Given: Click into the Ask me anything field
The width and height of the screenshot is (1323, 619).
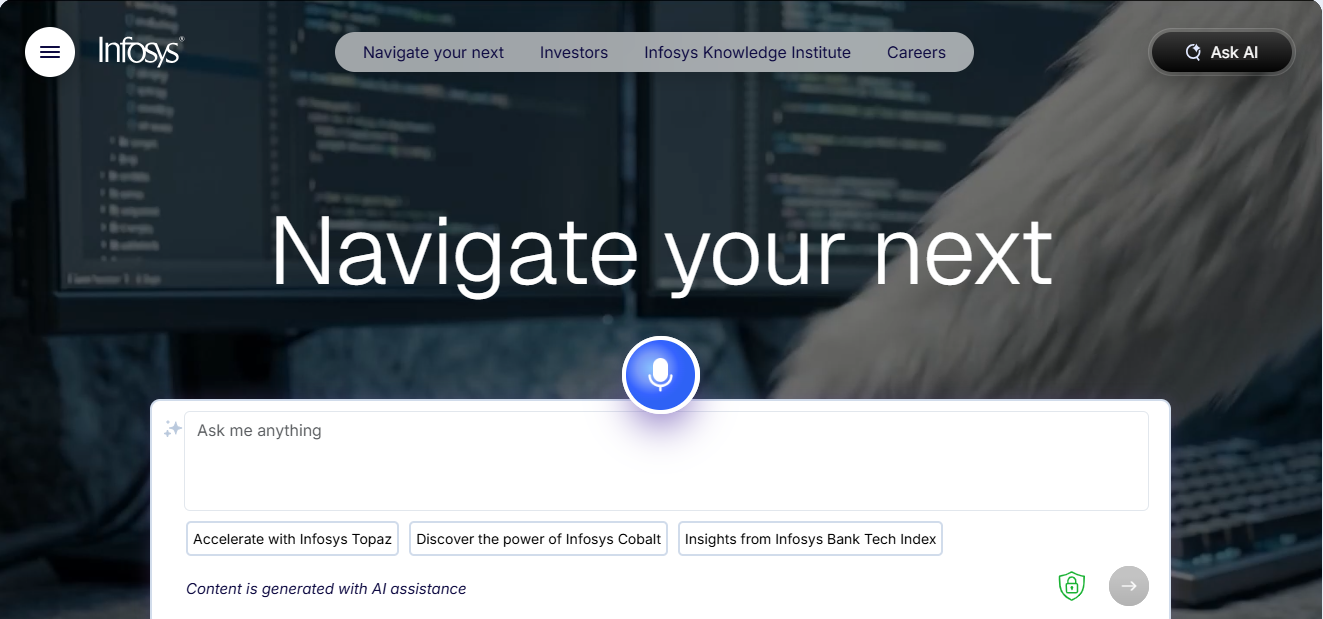Looking at the screenshot, I should click(x=666, y=461).
